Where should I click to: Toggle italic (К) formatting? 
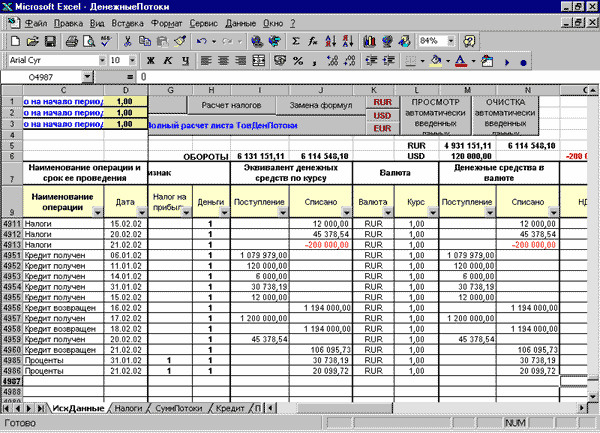(168, 61)
